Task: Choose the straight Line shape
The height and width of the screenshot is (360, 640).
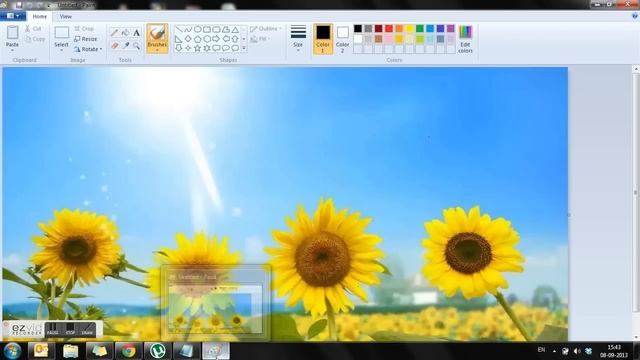Action: 179,29
